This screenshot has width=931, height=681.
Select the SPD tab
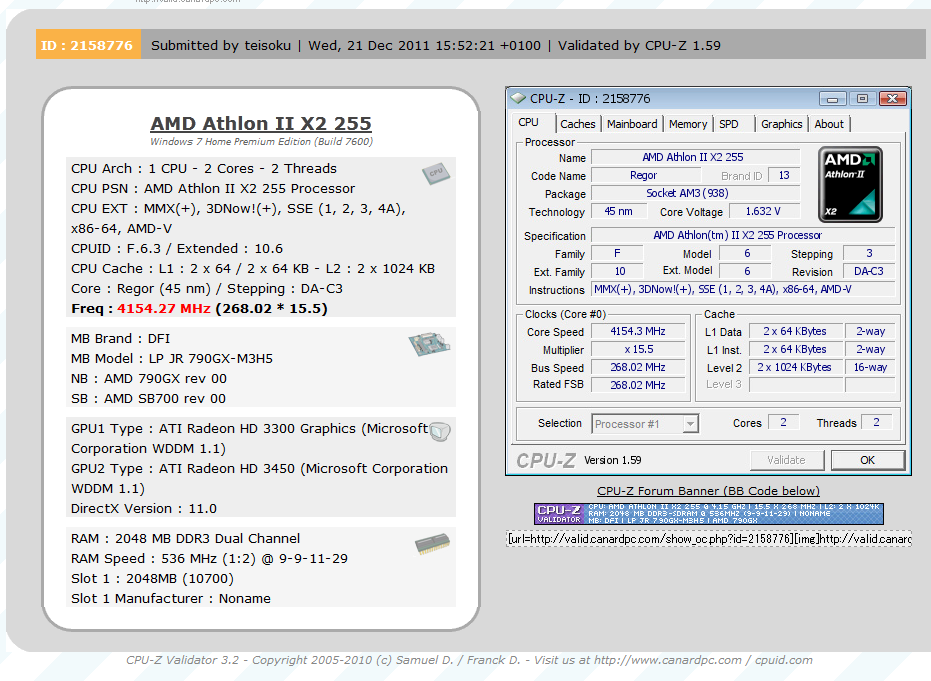[729, 124]
